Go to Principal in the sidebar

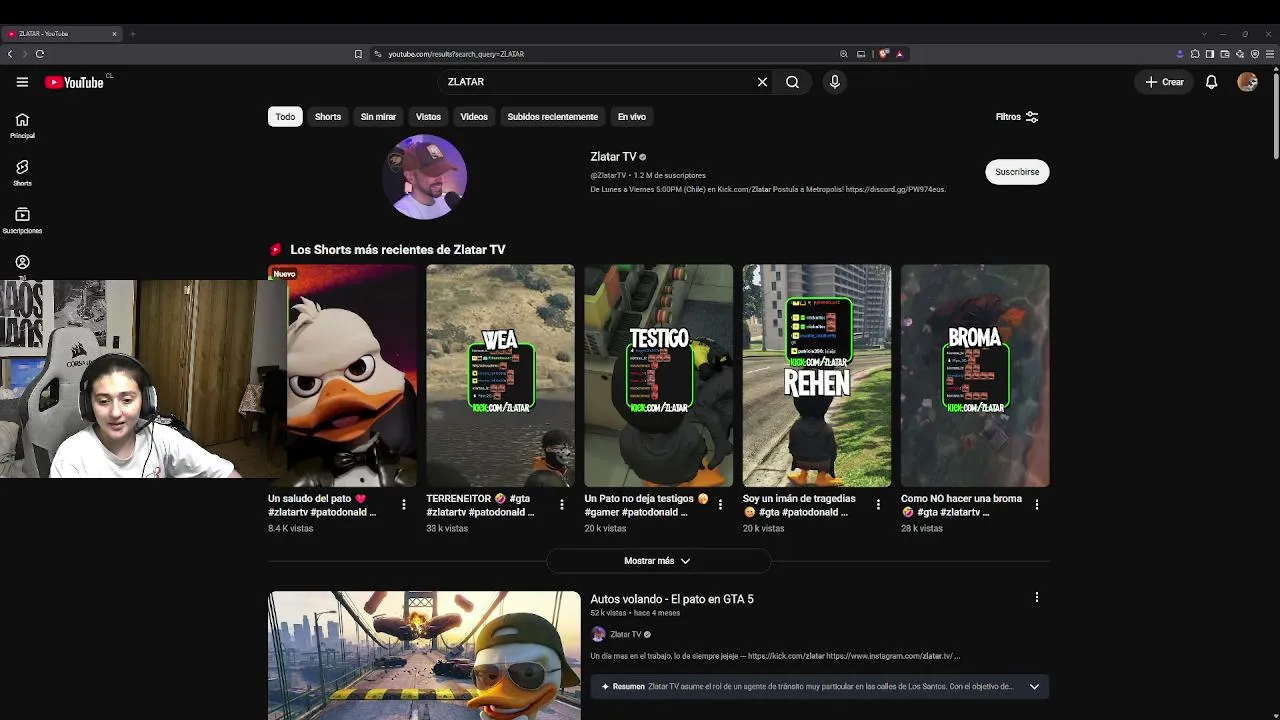22,126
